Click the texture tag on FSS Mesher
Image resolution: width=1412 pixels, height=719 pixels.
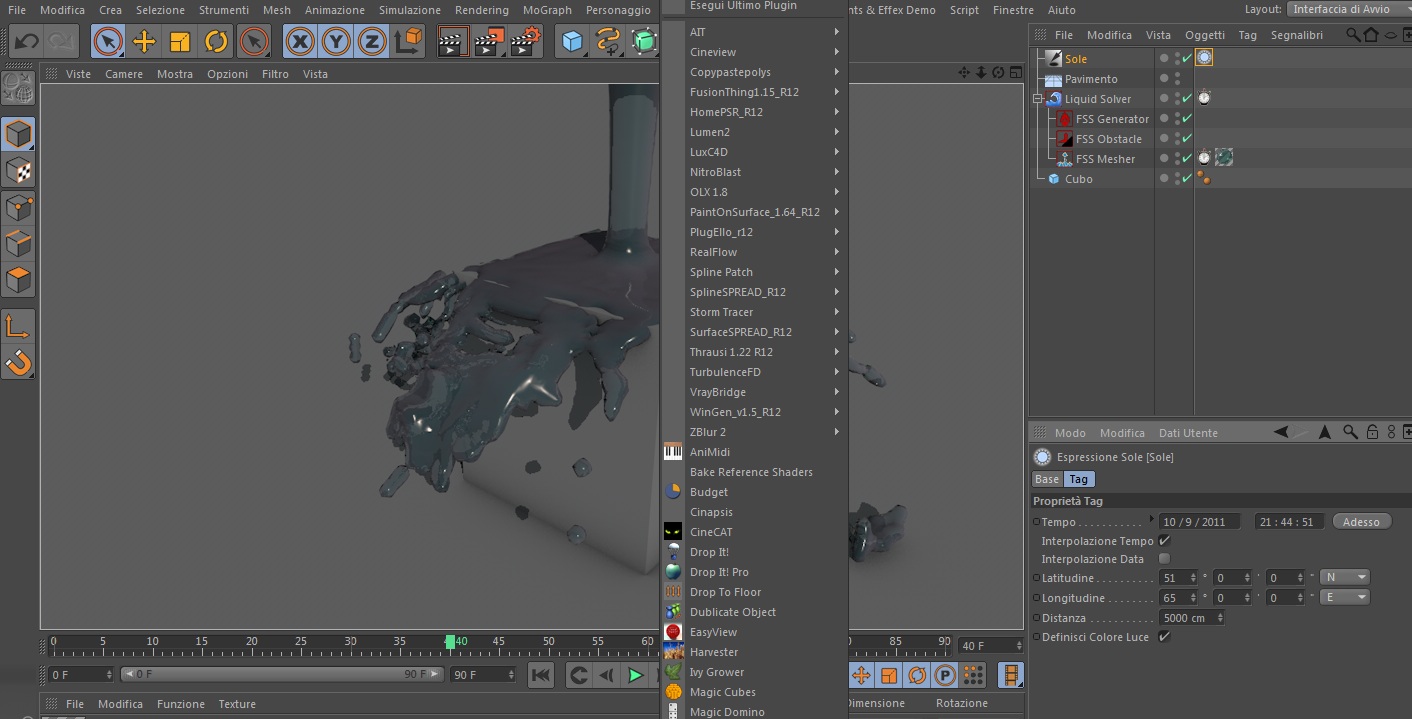(1223, 158)
